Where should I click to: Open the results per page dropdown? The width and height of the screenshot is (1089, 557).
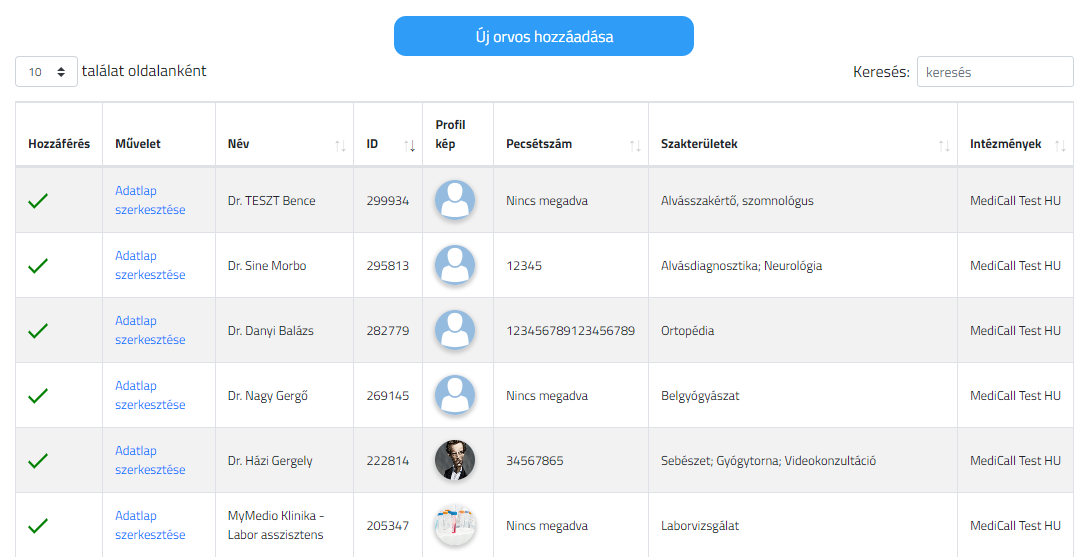(x=47, y=72)
